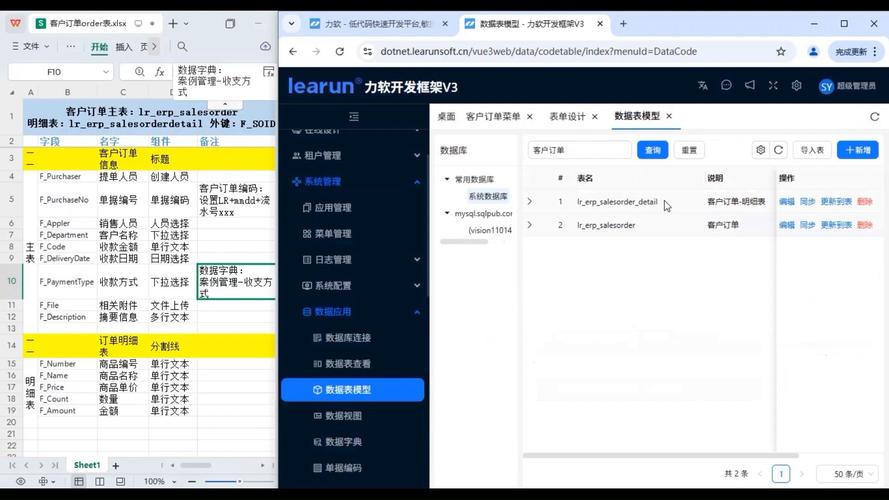
Task: Click 删除 for lr_erp_salesorder row
Action: click(x=865, y=225)
